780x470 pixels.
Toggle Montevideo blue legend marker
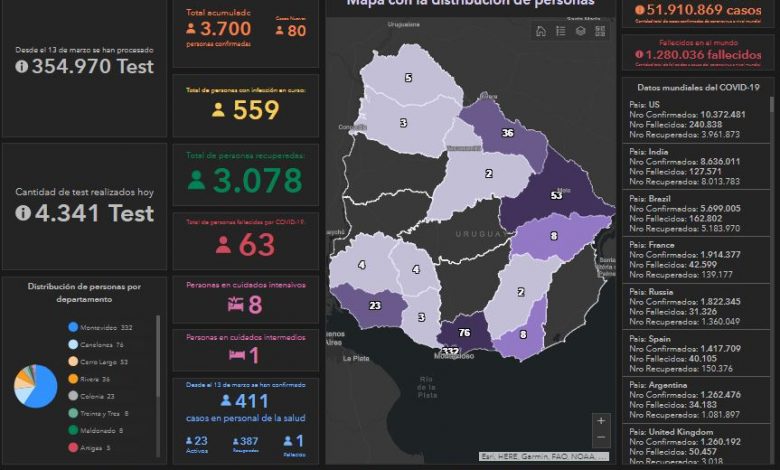tap(74, 327)
